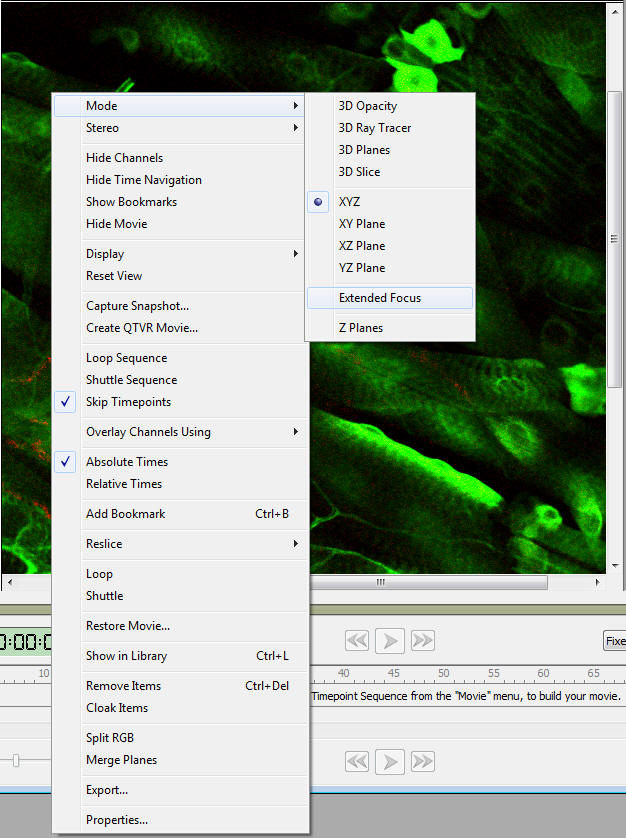Screen dimensions: 626x838
Task: Toggle the Absolute Times option
Action: 126,462
